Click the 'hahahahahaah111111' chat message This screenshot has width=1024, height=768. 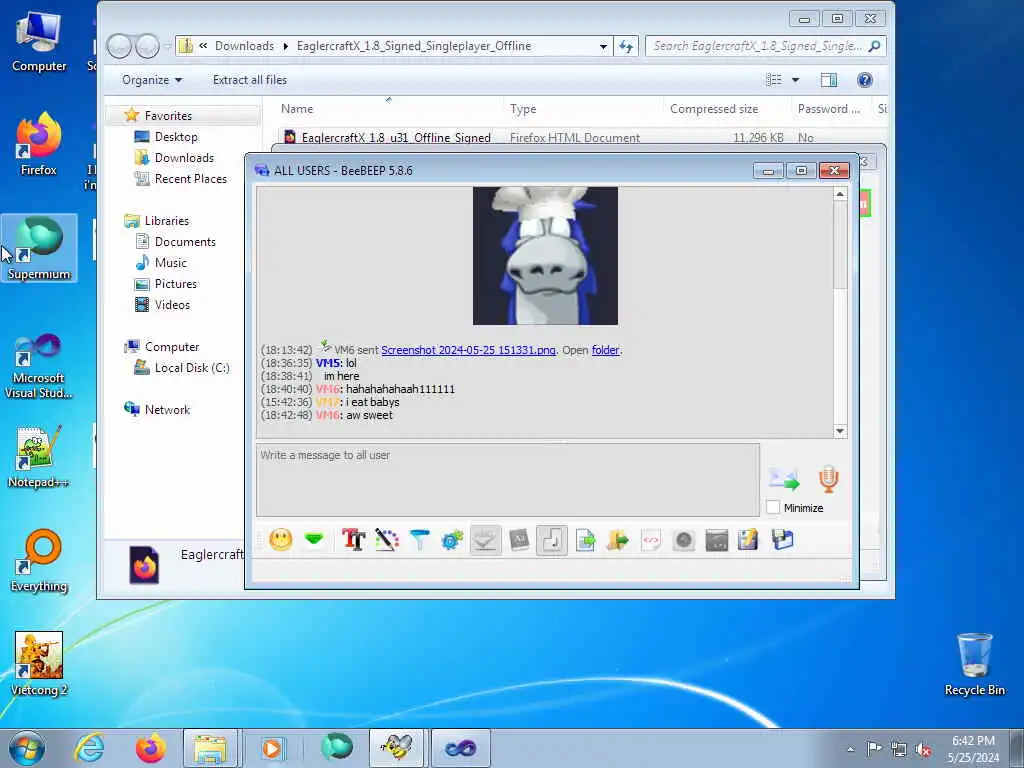pos(400,389)
